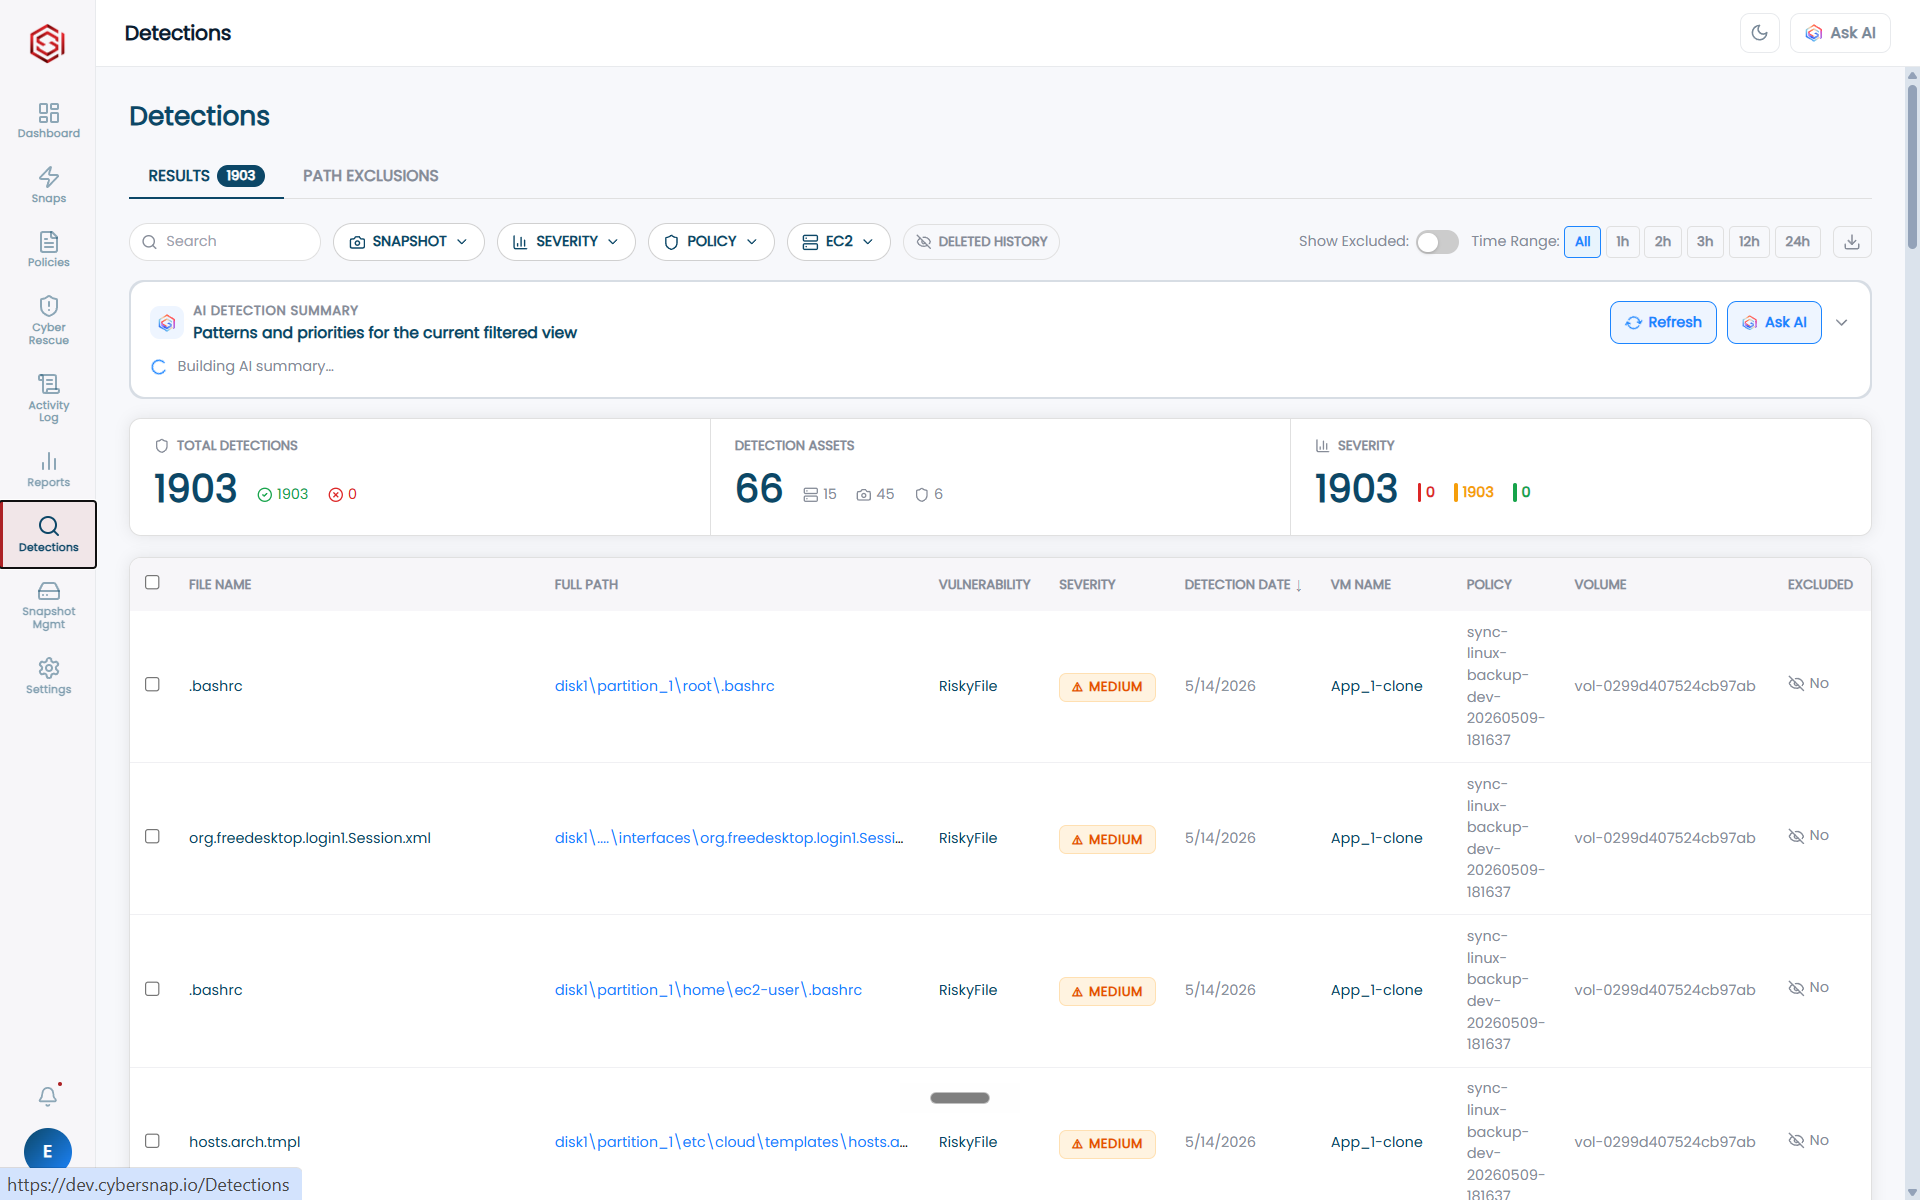Open the notifications bell
1920x1200 pixels.
tap(48, 1096)
